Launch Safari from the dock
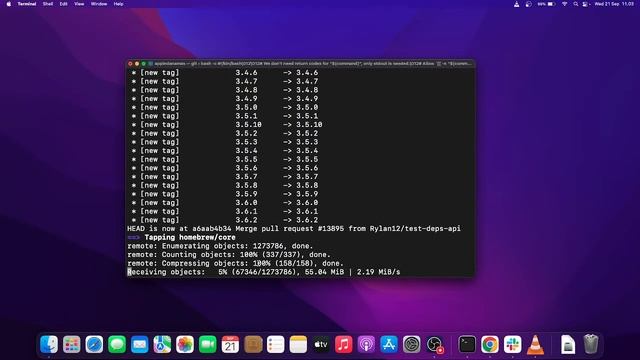This screenshot has height=360, width=640. click(94, 344)
